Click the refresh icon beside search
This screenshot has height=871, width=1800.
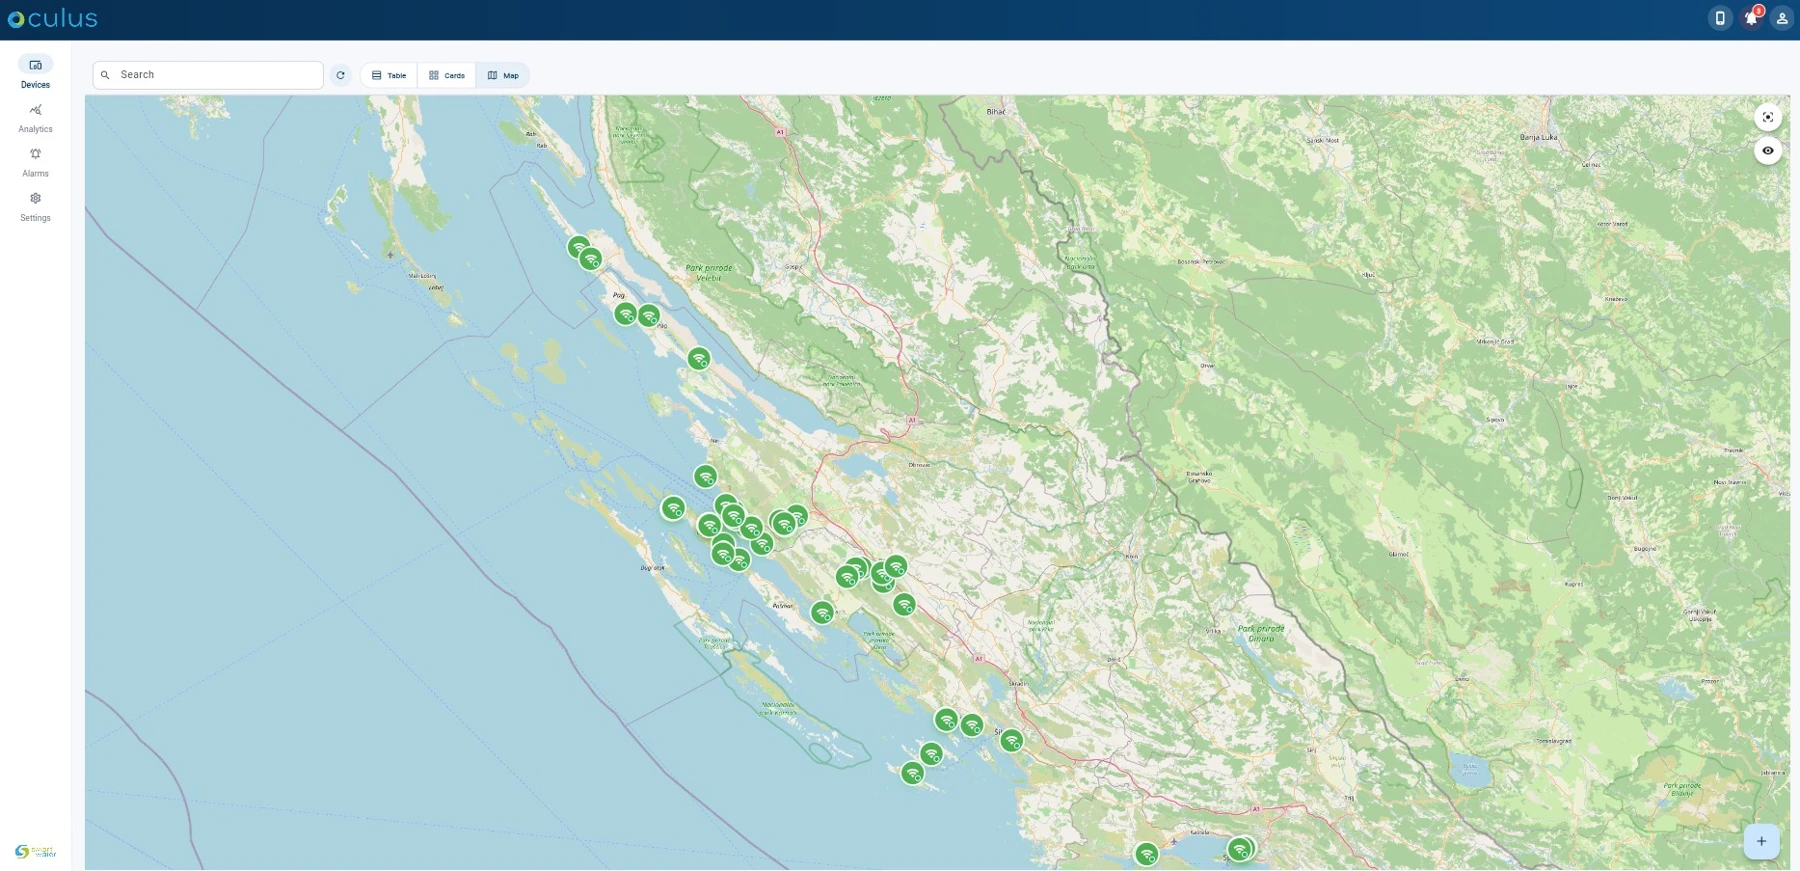(x=340, y=75)
